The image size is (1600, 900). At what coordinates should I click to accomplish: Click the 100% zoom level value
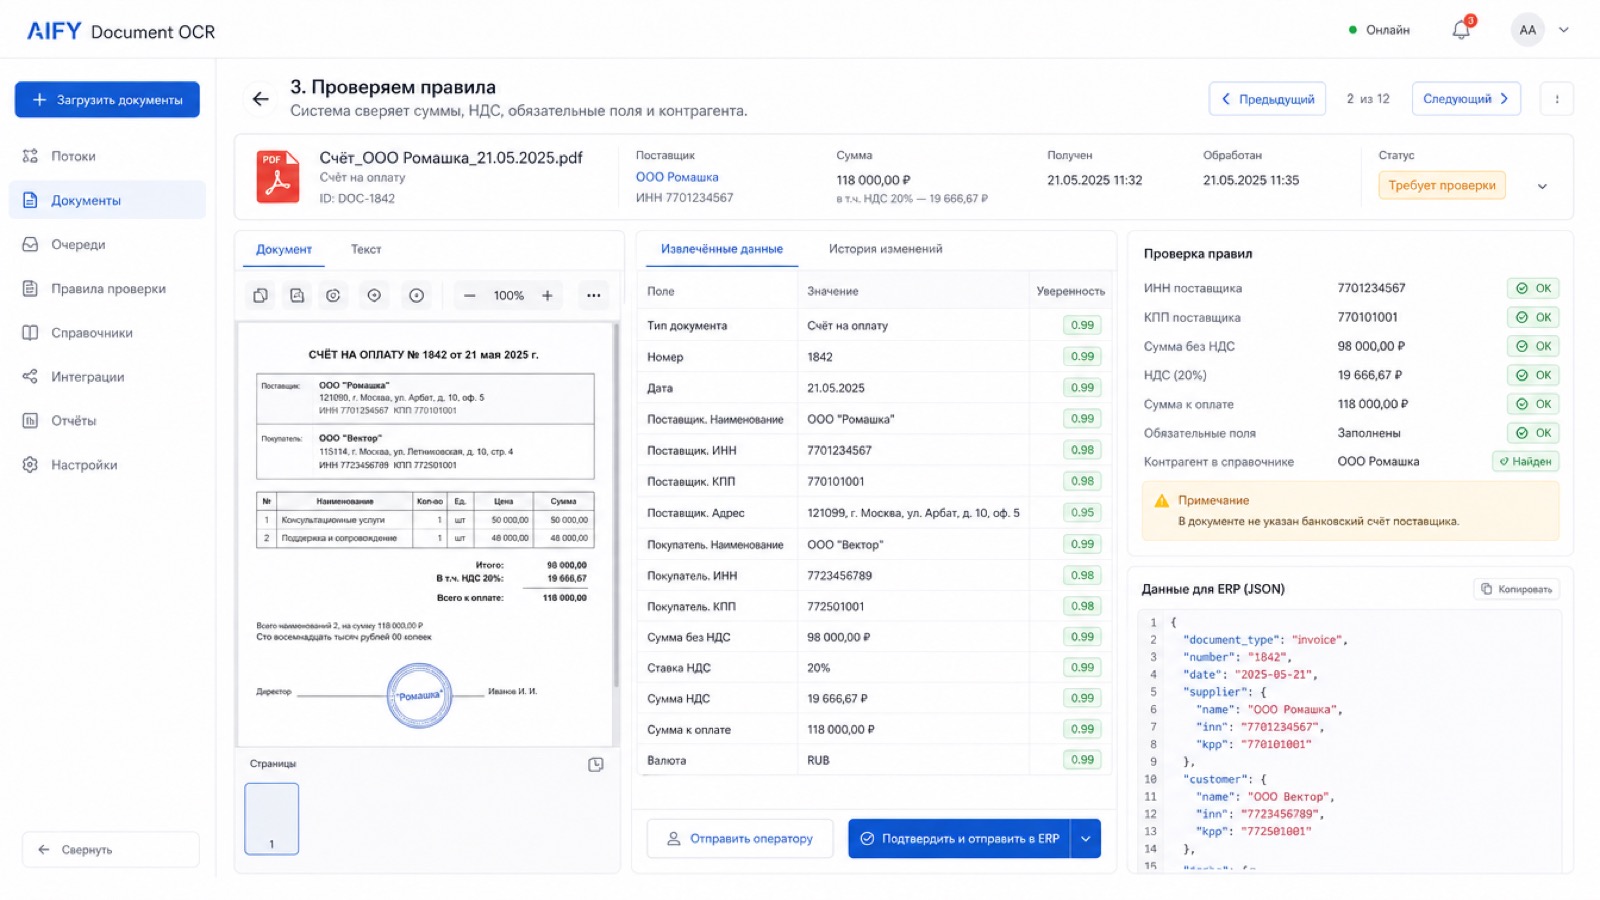click(508, 296)
